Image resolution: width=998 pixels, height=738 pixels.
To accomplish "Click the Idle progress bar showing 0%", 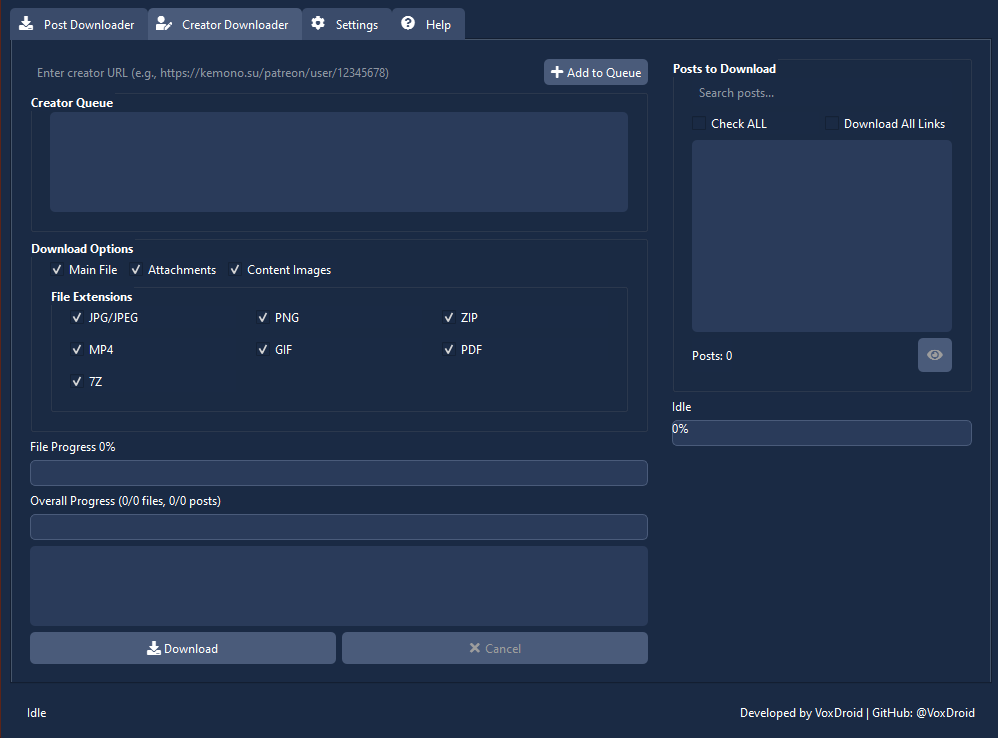I will pyautogui.click(x=821, y=432).
